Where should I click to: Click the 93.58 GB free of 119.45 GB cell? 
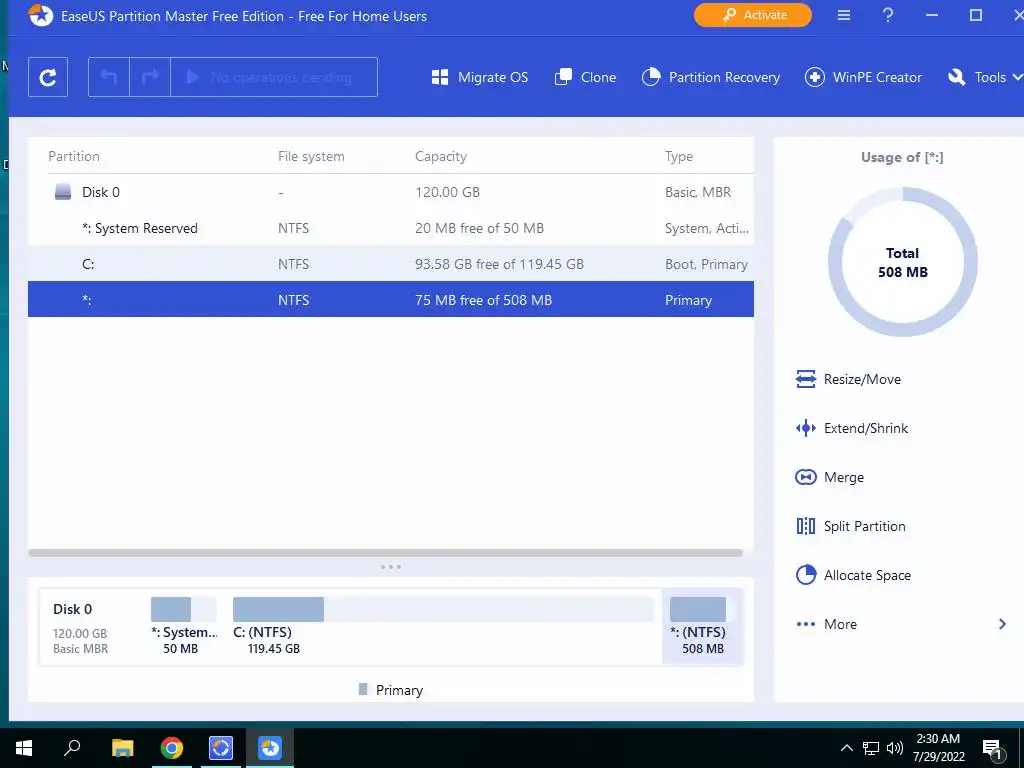(x=500, y=264)
